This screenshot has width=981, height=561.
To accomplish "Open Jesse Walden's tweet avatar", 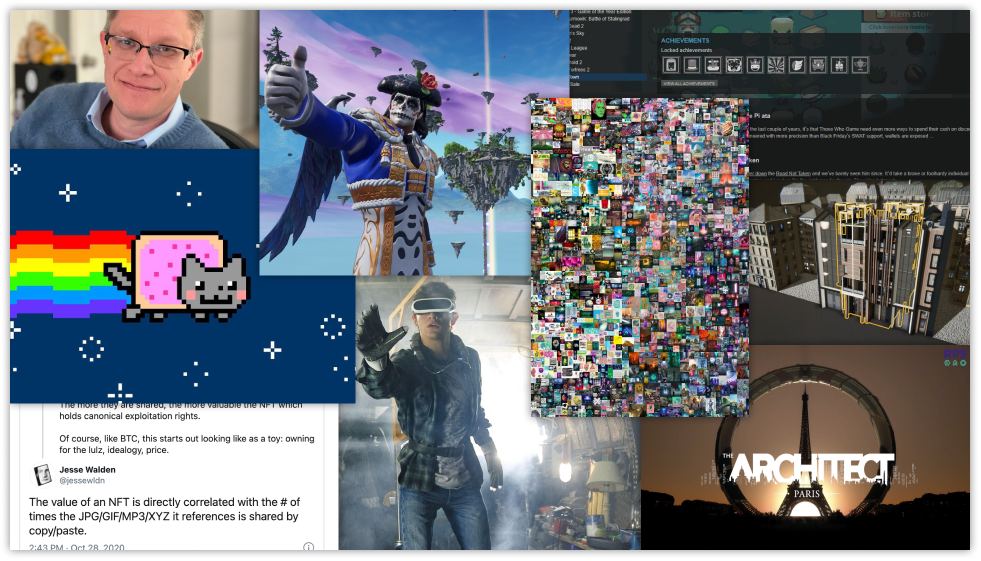I will coord(43,475).
